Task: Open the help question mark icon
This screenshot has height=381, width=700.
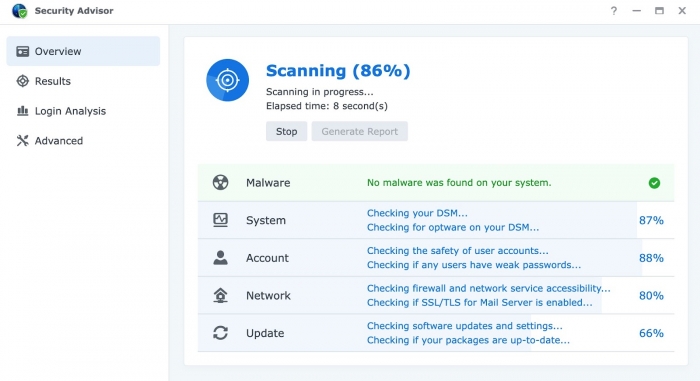Action: (x=614, y=11)
